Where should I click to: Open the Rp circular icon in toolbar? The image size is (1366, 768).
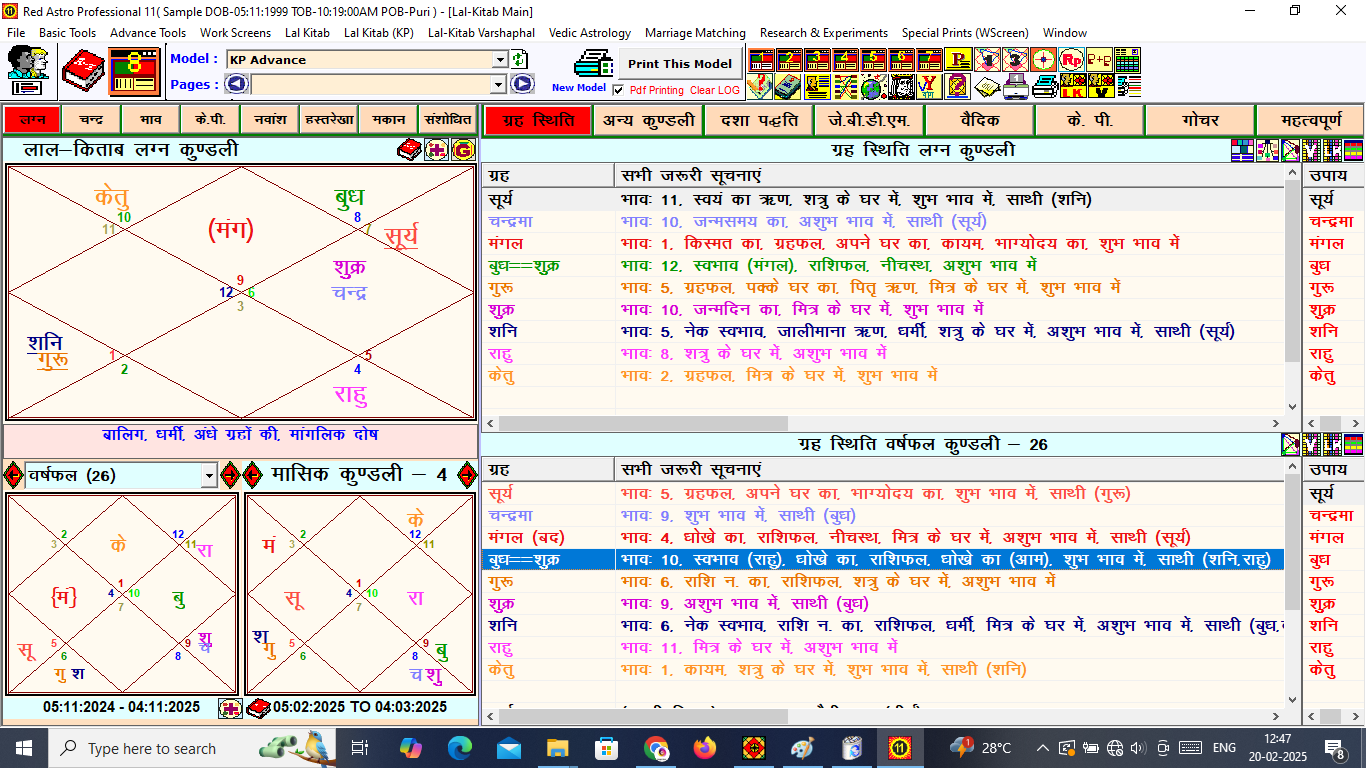pyautogui.click(x=1072, y=59)
